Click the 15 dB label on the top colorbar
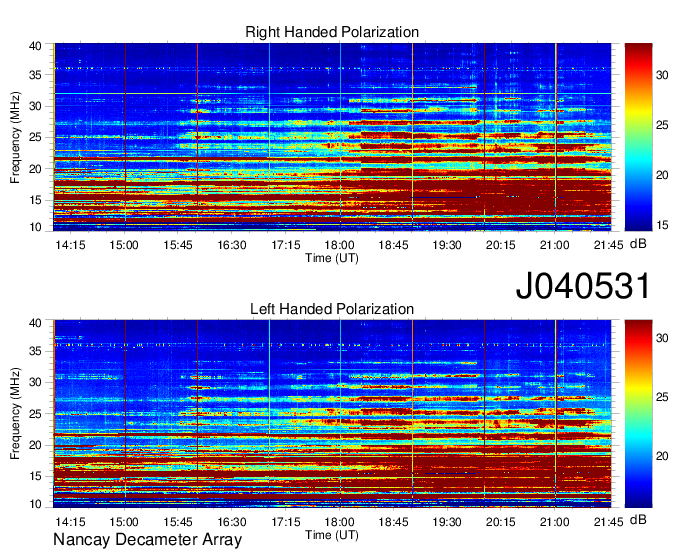This screenshot has width=680, height=552. (x=662, y=225)
